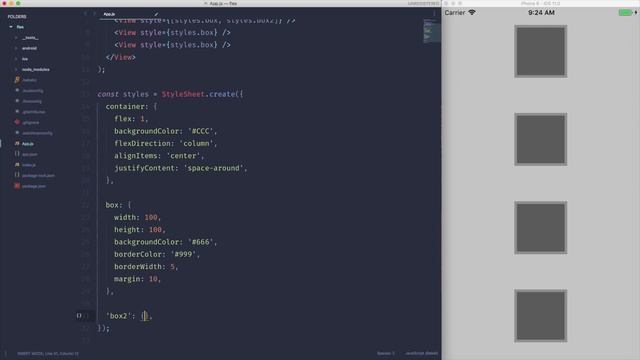Open the .watchmanconfig file name

click(37, 133)
